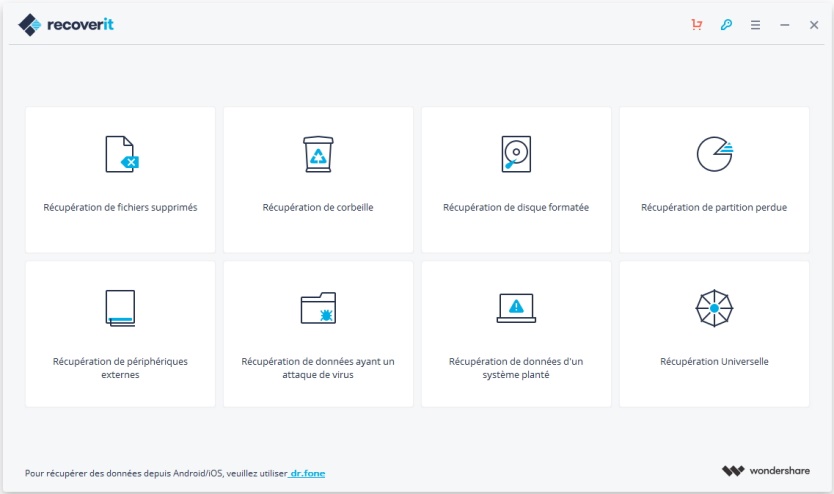Screen dimensions: 834x494
Task: Open the shopping cart purchase icon
Action: 697,25
